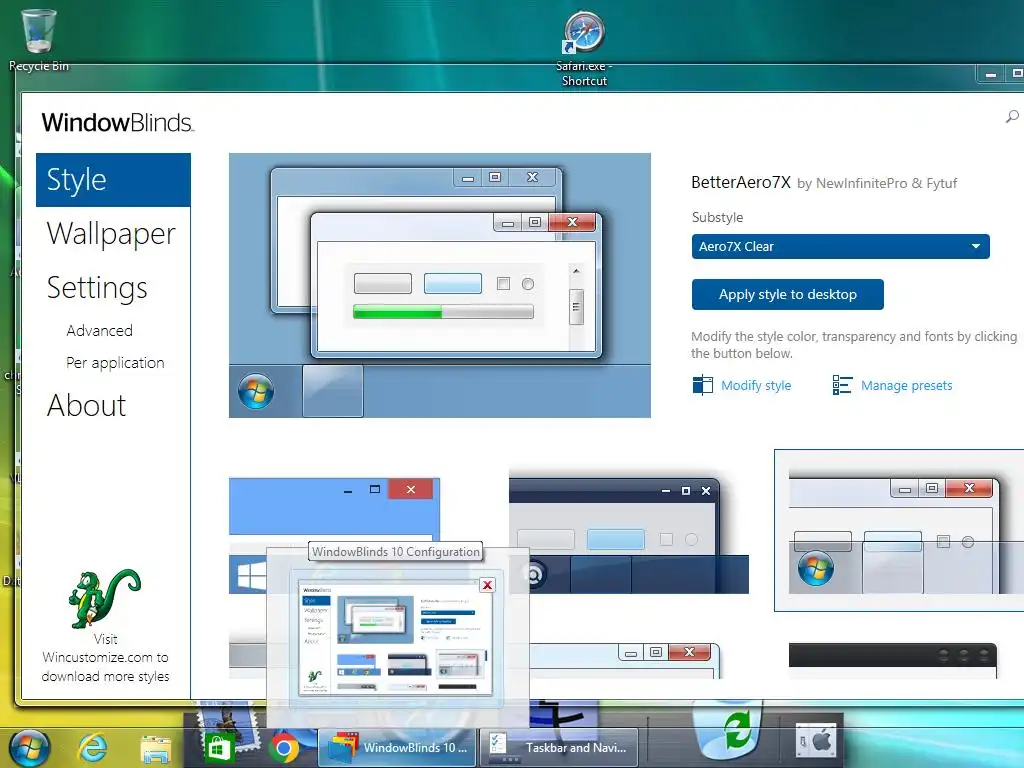
Task: Click the Boot Camp Apple icon in tray
Action: (816, 741)
